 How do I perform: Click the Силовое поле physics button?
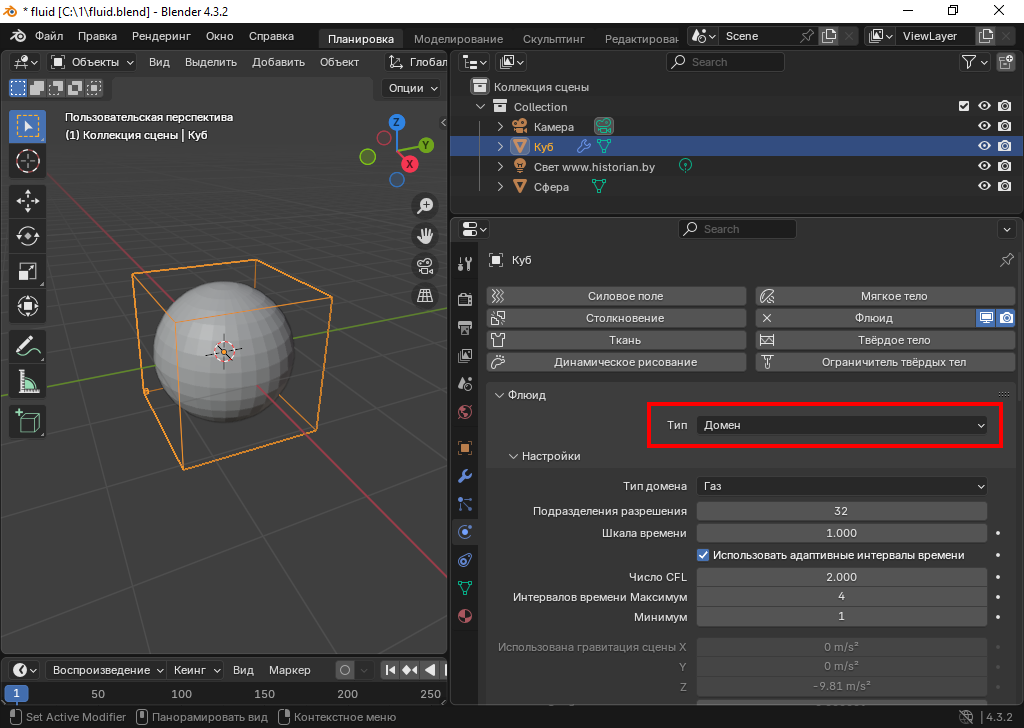[x=616, y=297]
